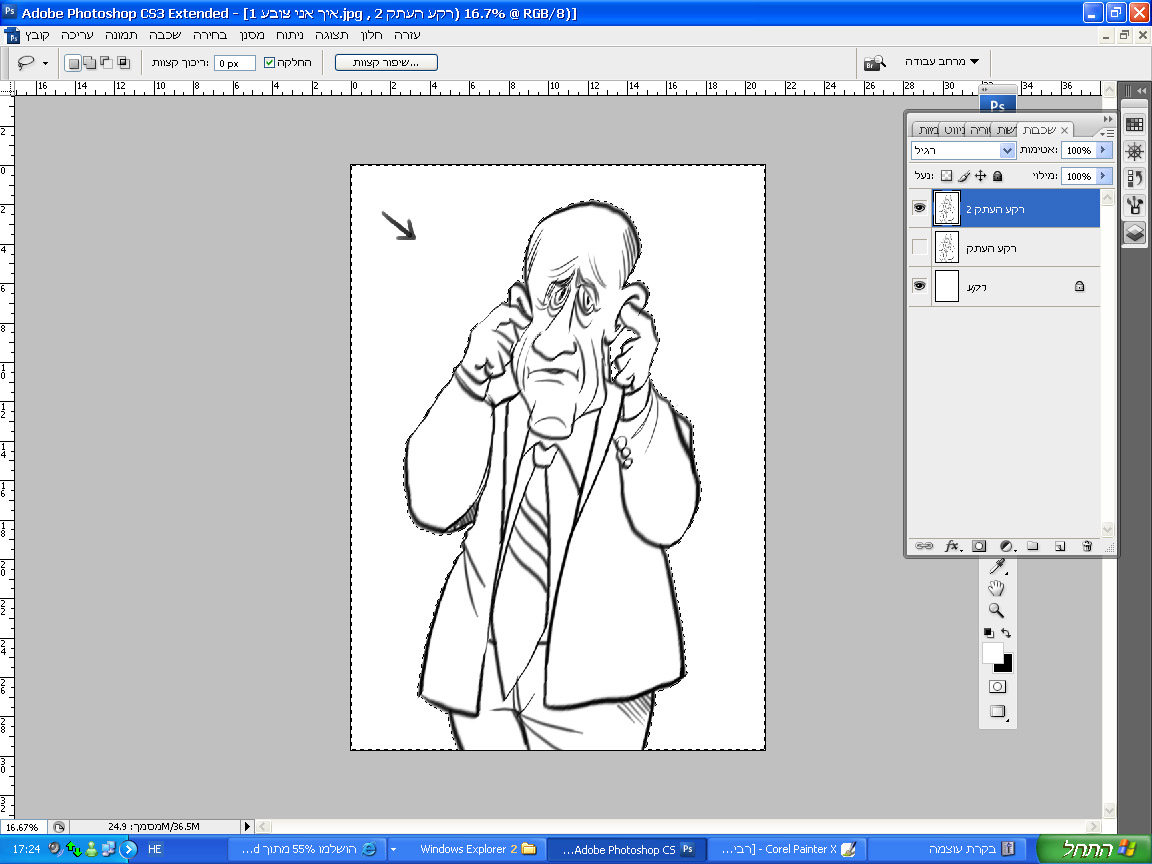This screenshot has height=864, width=1152.
Task: Click the התחל (Start) button
Action: click(x=1093, y=849)
